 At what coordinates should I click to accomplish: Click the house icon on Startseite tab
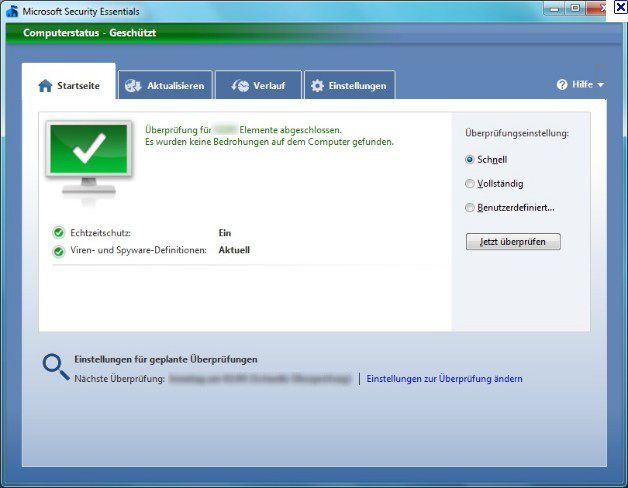click(x=45, y=86)
